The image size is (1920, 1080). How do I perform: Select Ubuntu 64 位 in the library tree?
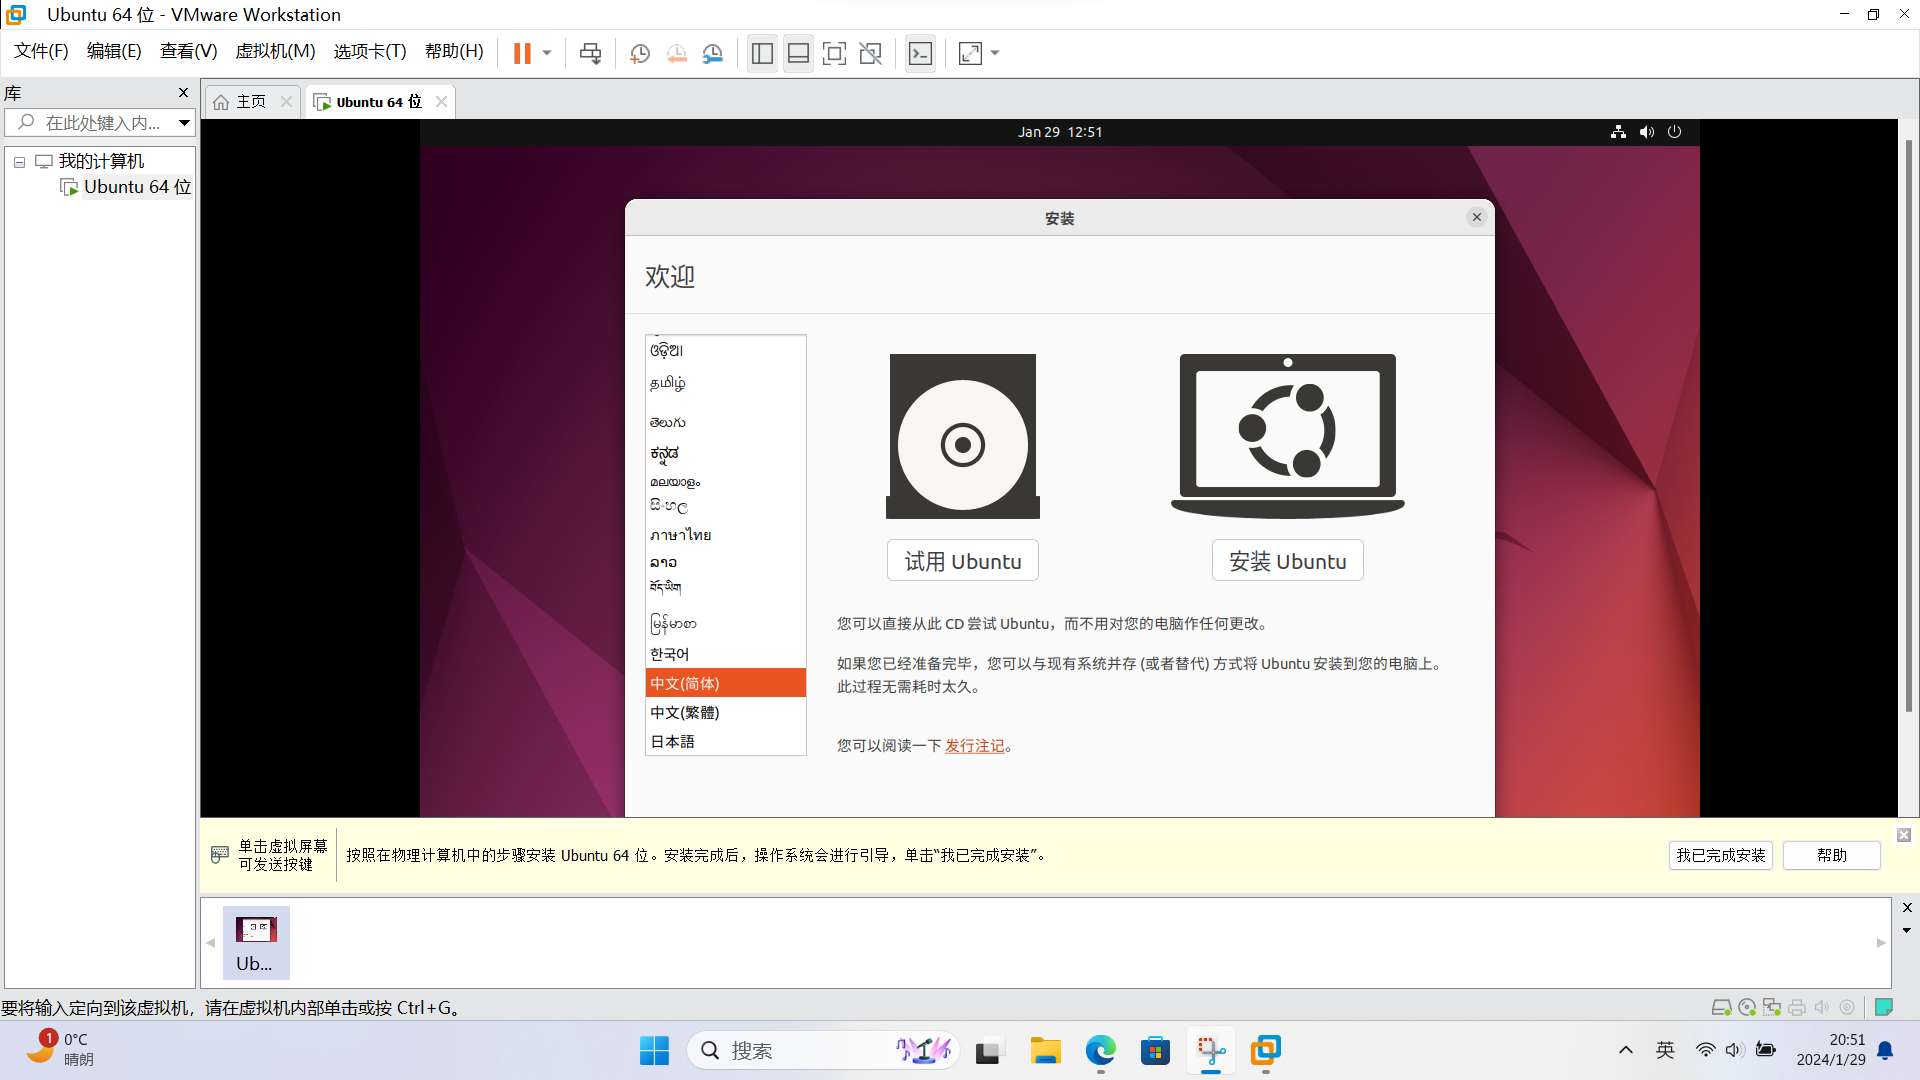coord(137,187)
